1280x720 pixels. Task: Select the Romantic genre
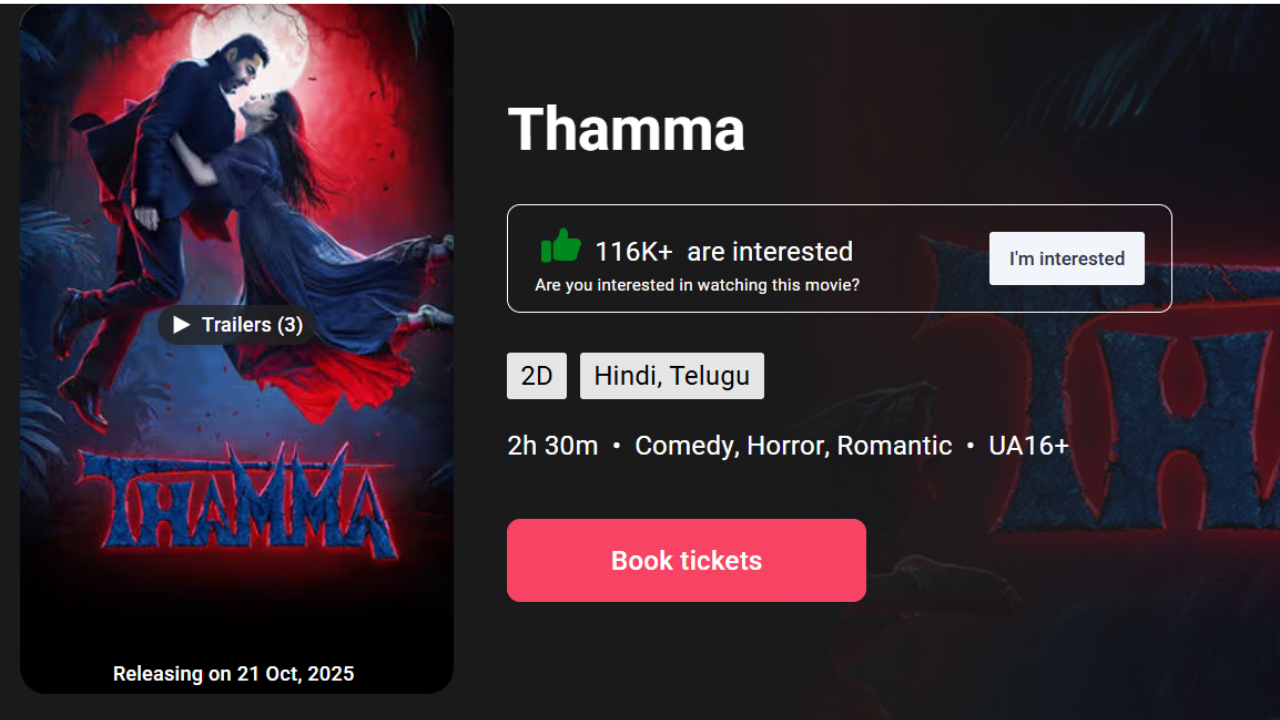coord(894,445)
